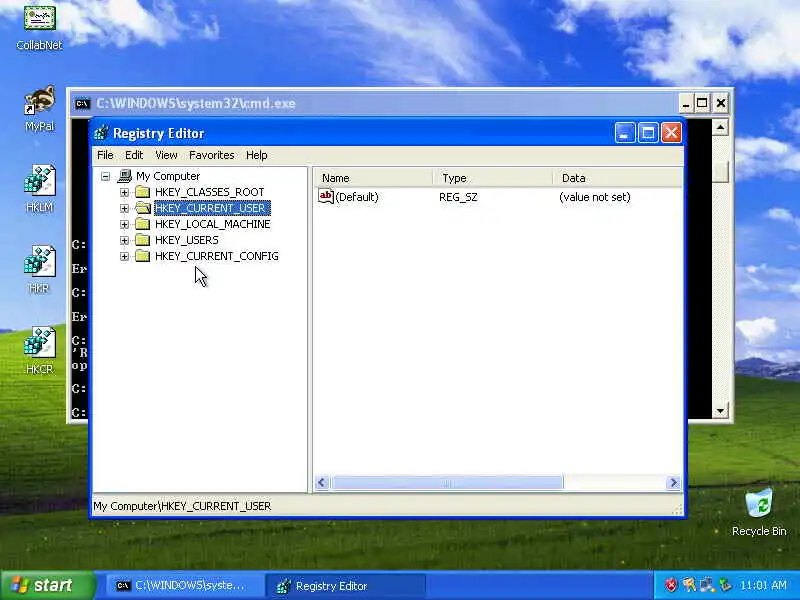Expand HKEY_USERS key
The image size is (800, 600).
pyautogui.click(x=124, y=240)
